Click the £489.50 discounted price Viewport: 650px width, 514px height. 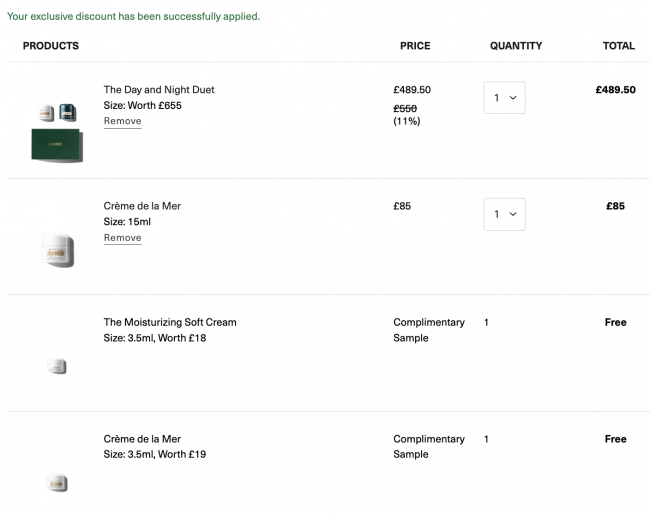coord(412,90)
